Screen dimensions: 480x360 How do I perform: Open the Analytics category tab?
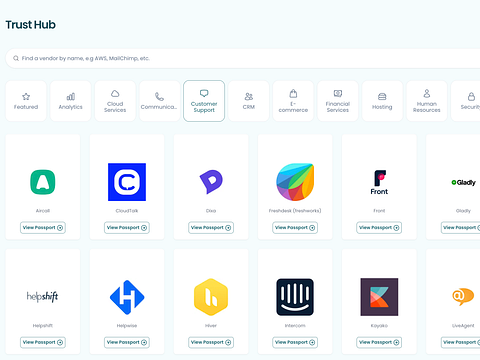pyautogui.click(x=70, y=101)
